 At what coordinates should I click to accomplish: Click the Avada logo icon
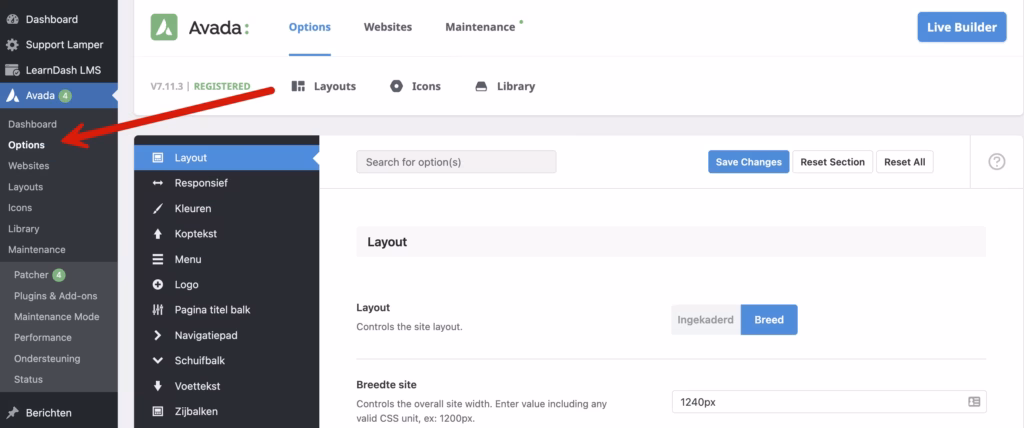(x=164, y=27)
